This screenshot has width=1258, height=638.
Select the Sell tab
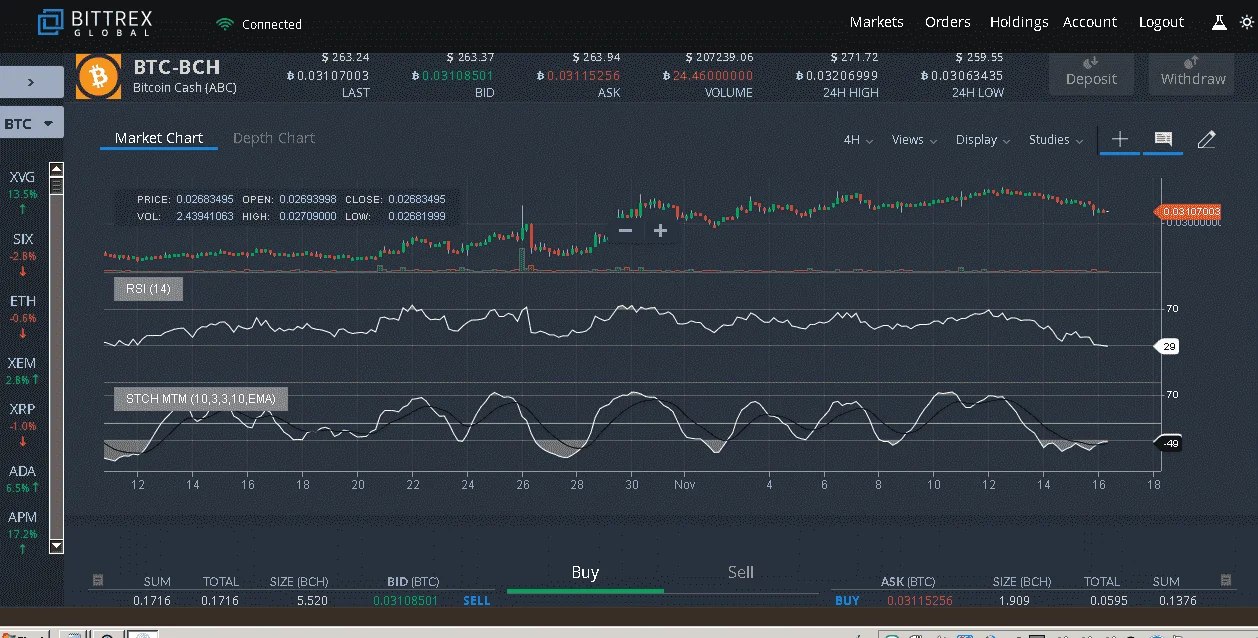coord(741,572)
